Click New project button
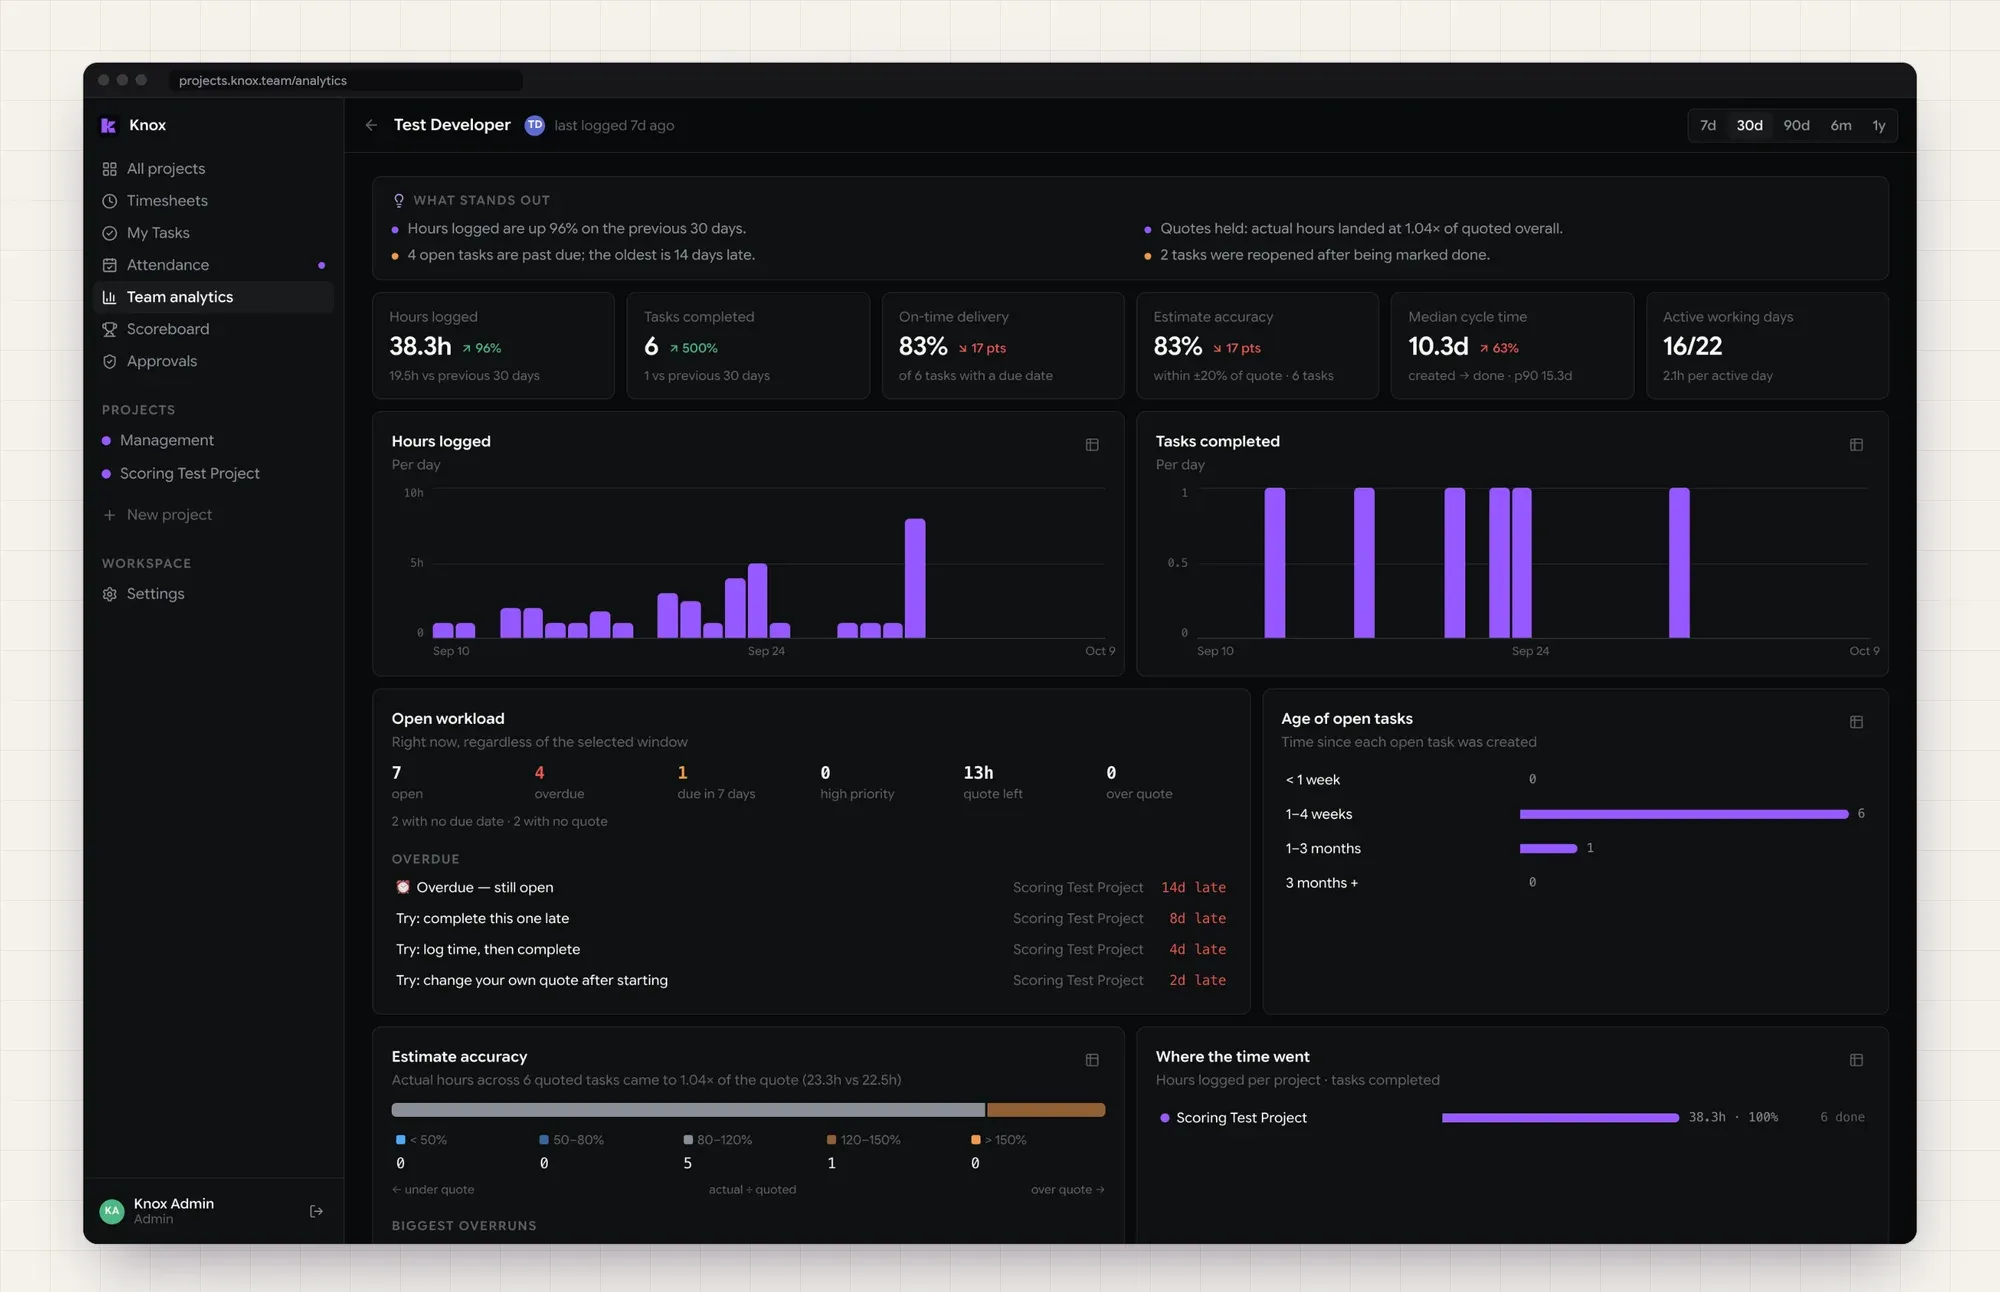The width and height of the screenshot is (2000, 1292). pyautogui.click(x=213, y=515)
